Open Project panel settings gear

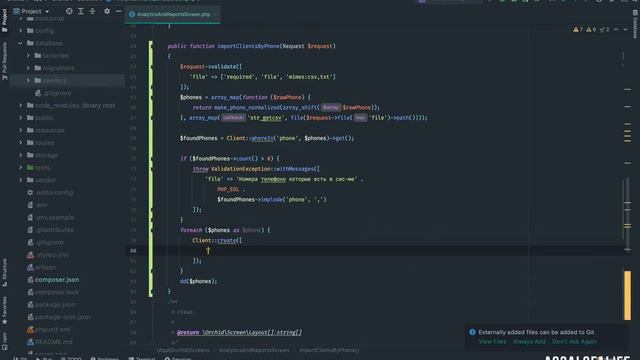107,11
